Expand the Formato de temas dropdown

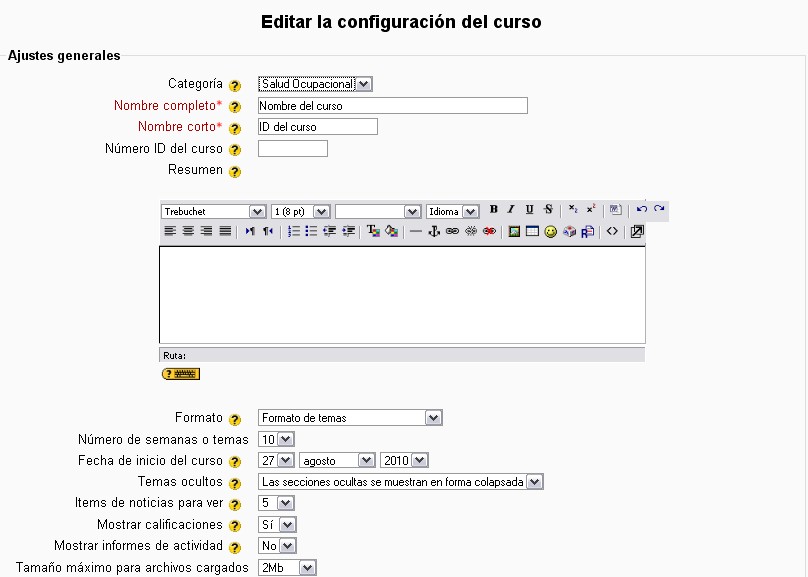(350, 418)
